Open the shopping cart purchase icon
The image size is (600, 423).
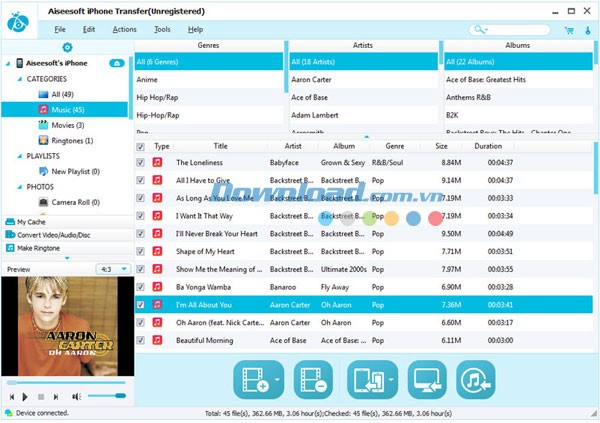click(569, 30)
